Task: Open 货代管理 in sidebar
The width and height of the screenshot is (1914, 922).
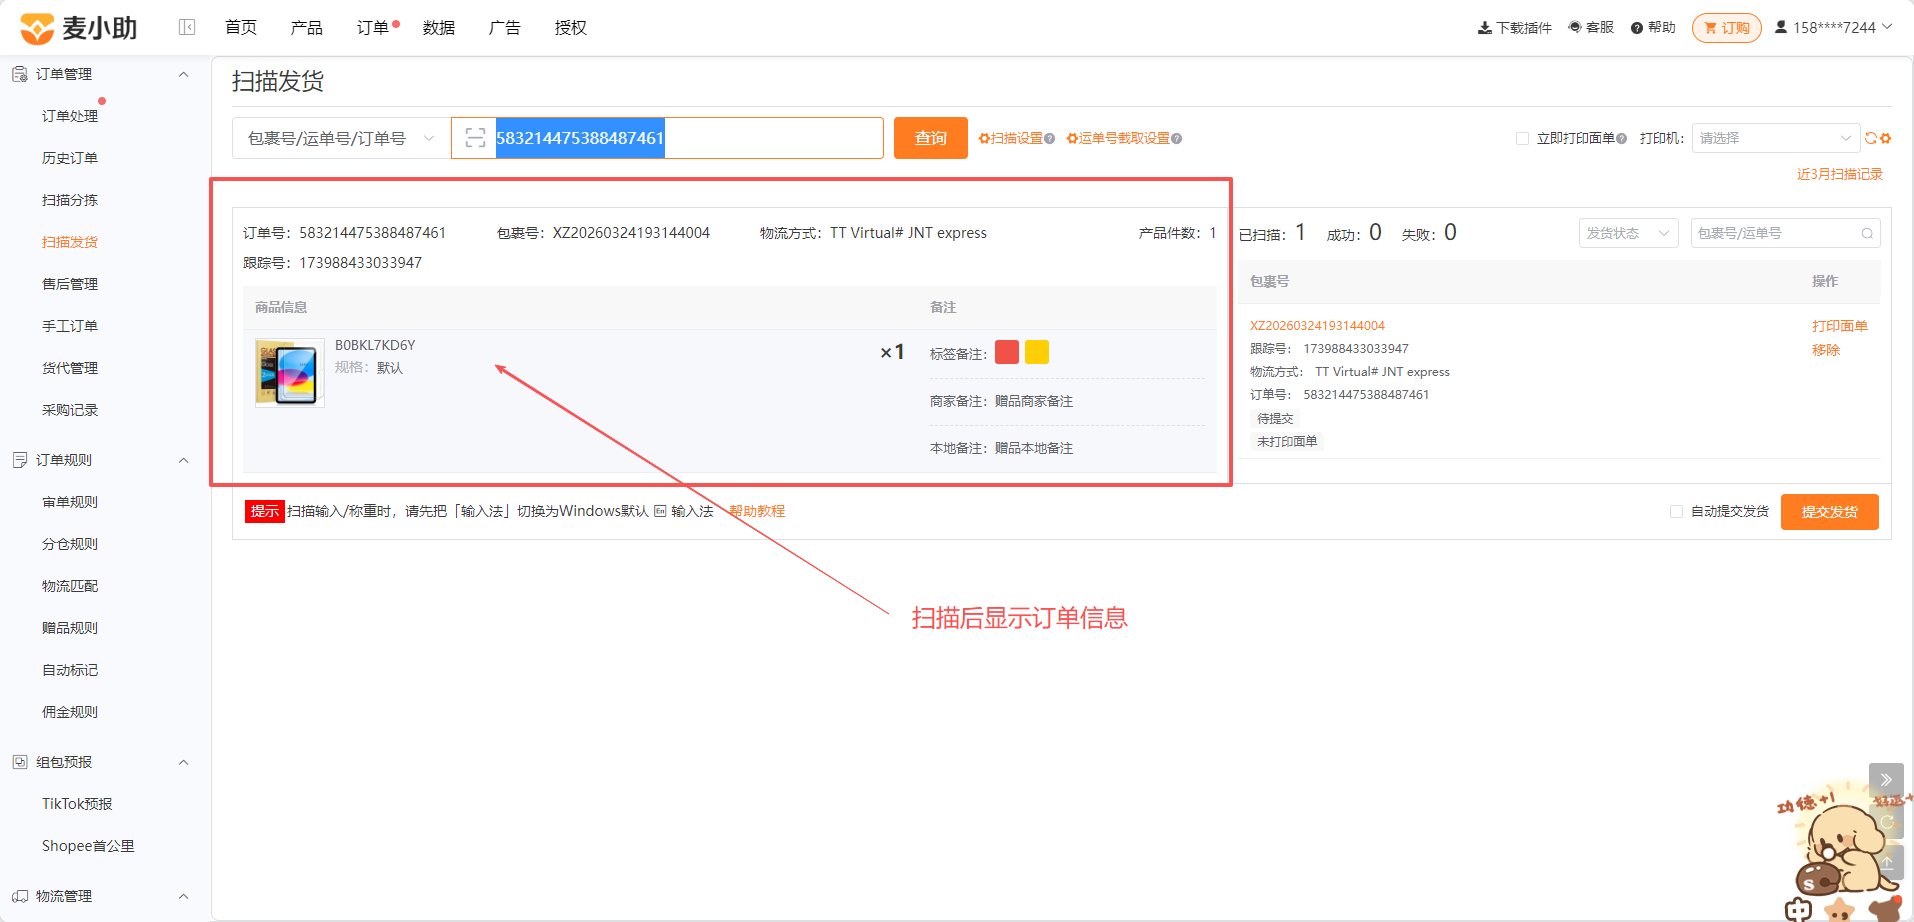Action: pyautogui.click(x=70, y=368)
